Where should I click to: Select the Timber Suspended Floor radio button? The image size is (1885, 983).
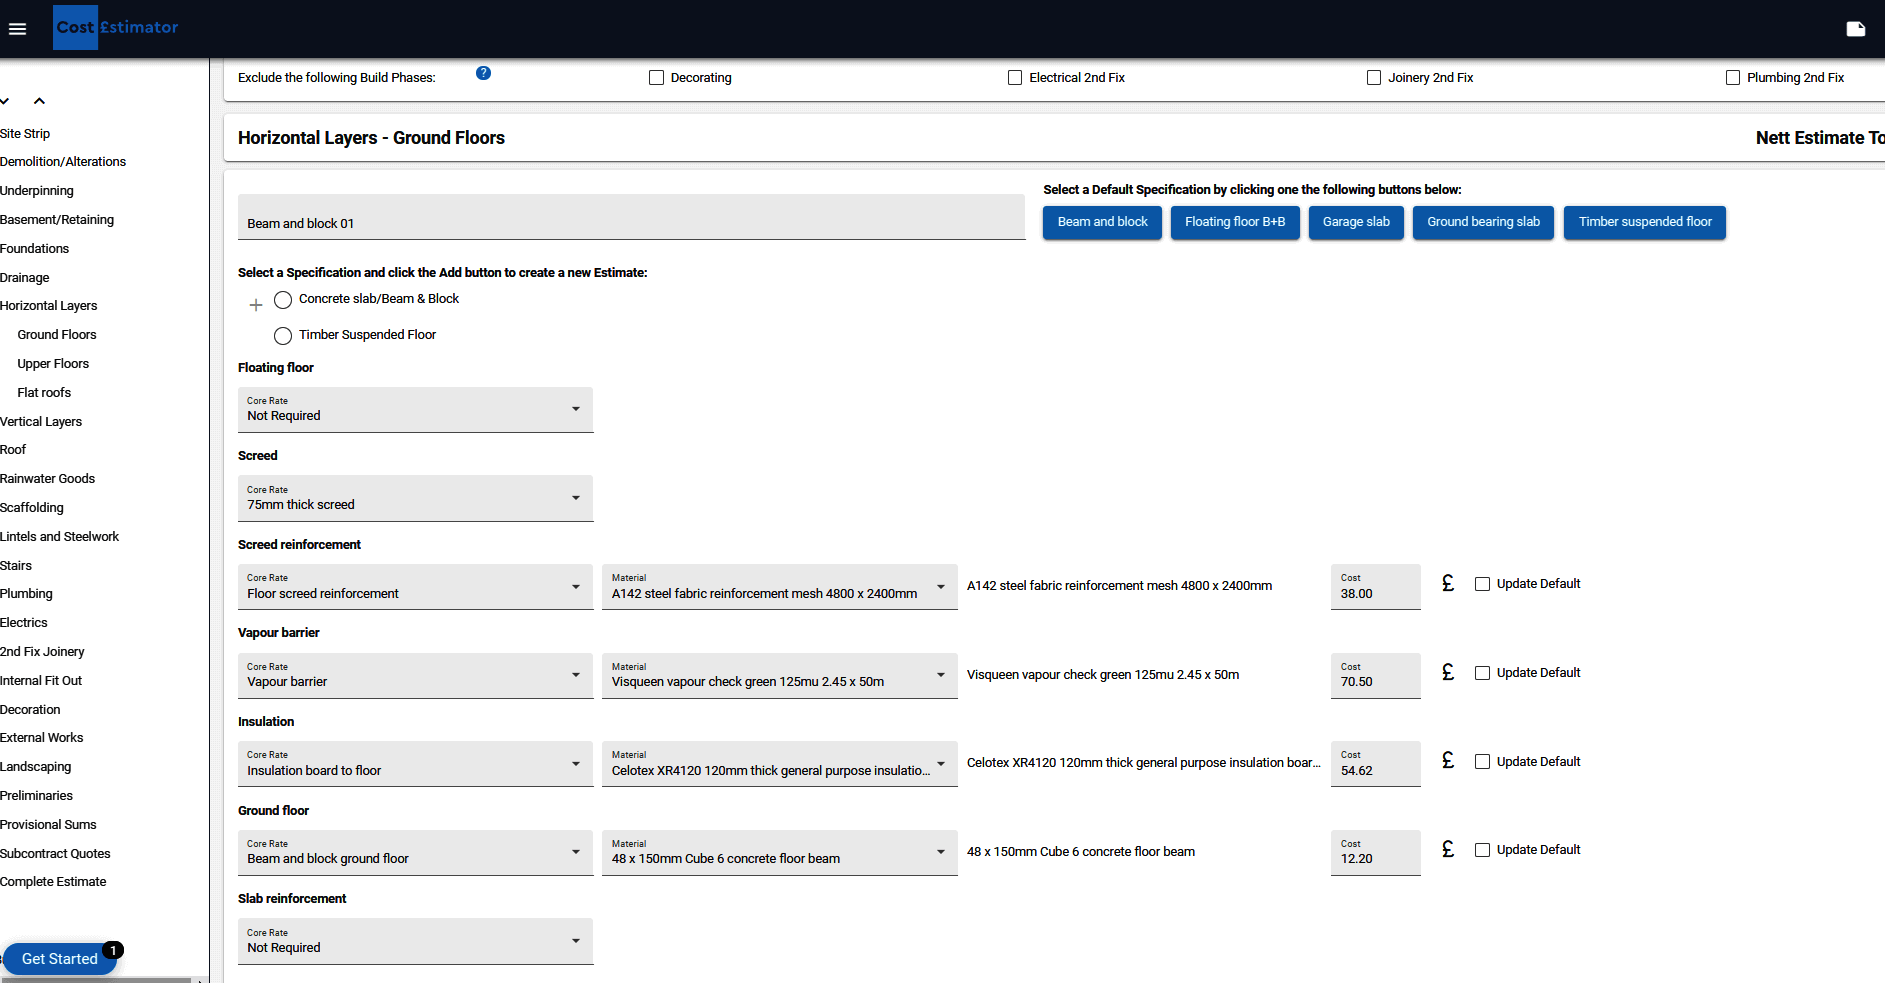click(x=282, y=335)
